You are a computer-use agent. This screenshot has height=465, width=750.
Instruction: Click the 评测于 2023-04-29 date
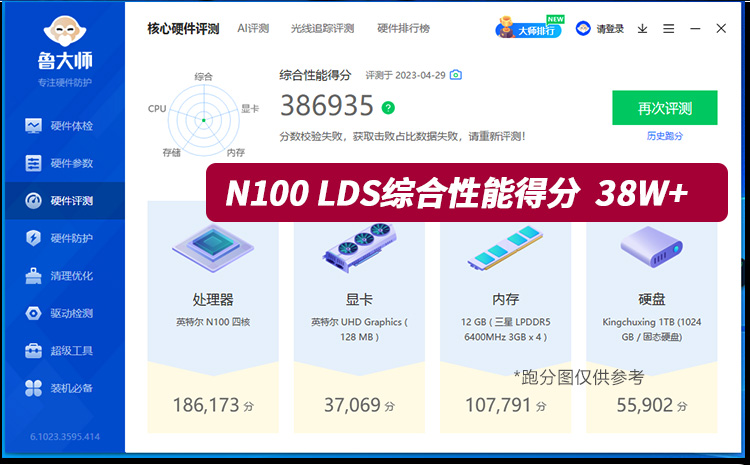click(x=405, y=75)
